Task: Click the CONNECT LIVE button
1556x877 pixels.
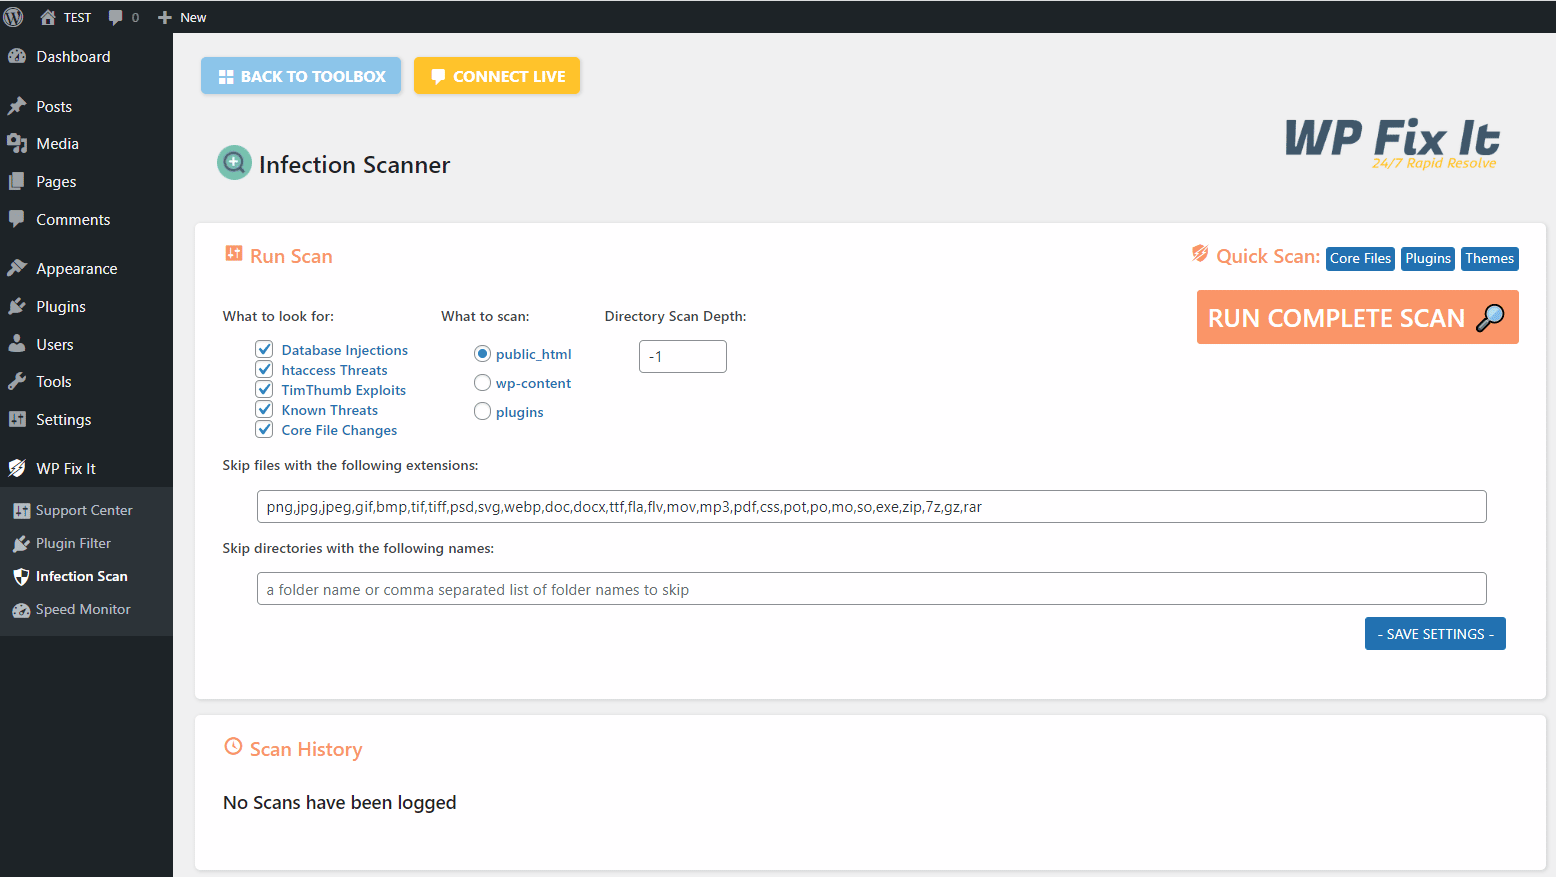Action: pyautogui.click(x=497, y=76)
